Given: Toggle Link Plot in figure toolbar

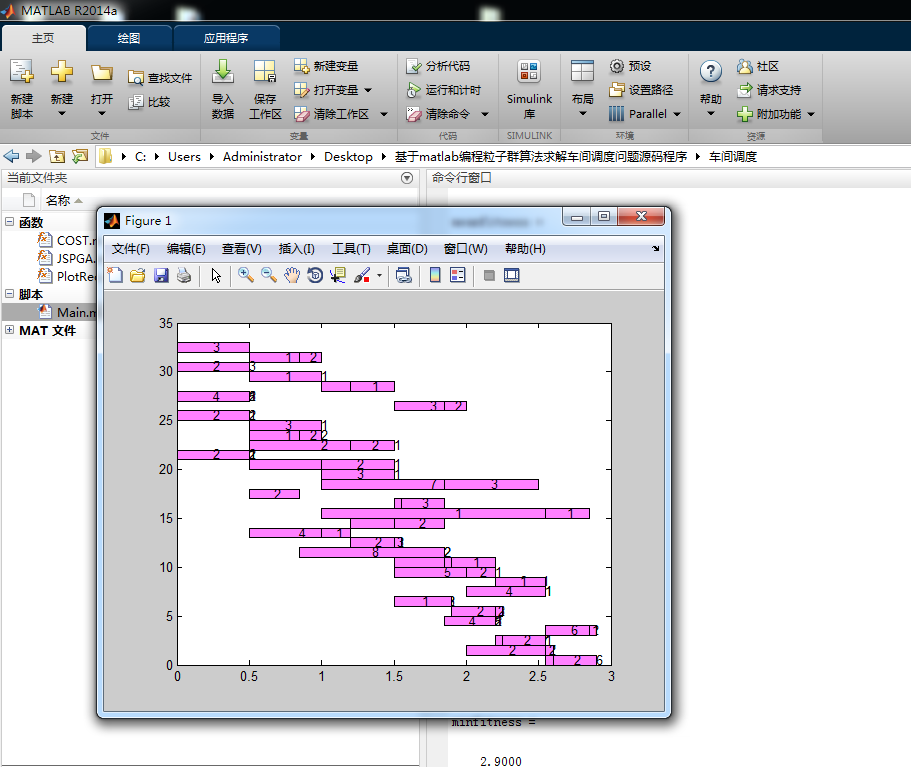Looking at the screenshot, I should tap(404, 275).
